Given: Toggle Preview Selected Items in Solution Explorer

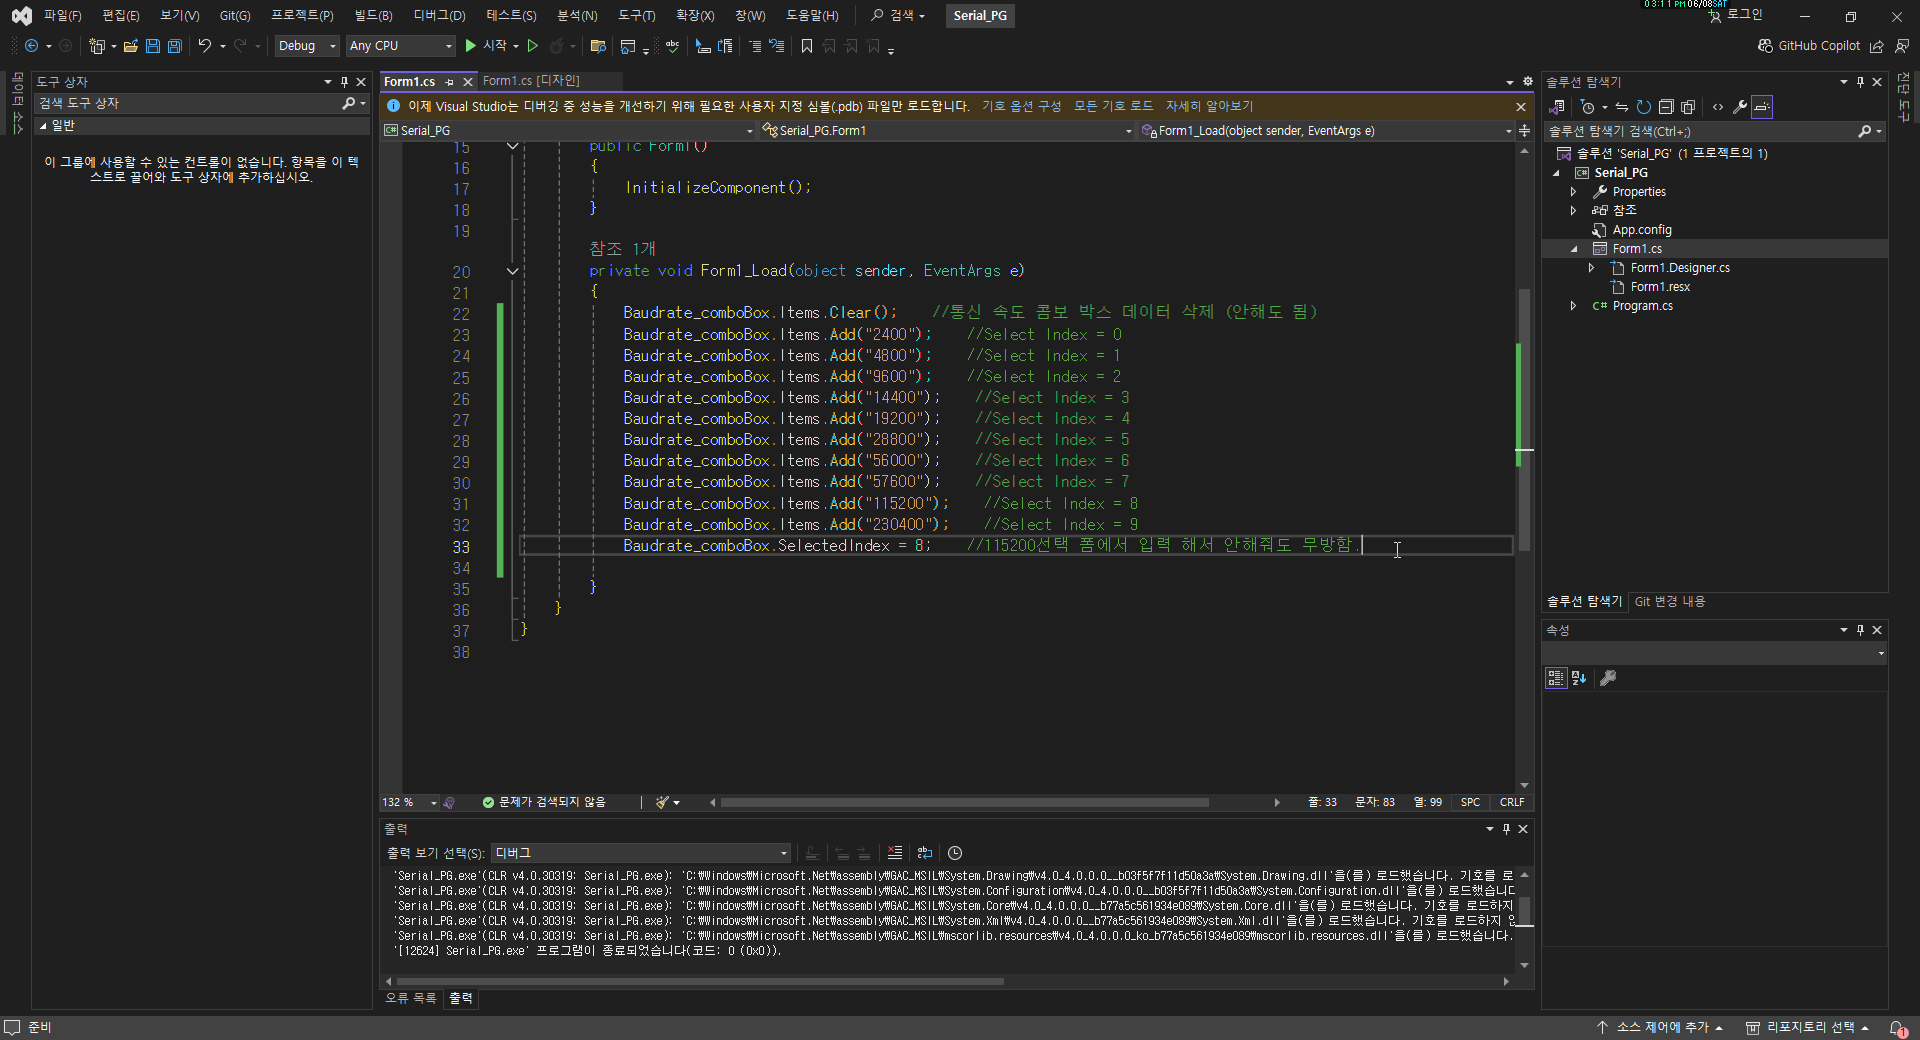Looking at the screenshot, I should 1762,107.
